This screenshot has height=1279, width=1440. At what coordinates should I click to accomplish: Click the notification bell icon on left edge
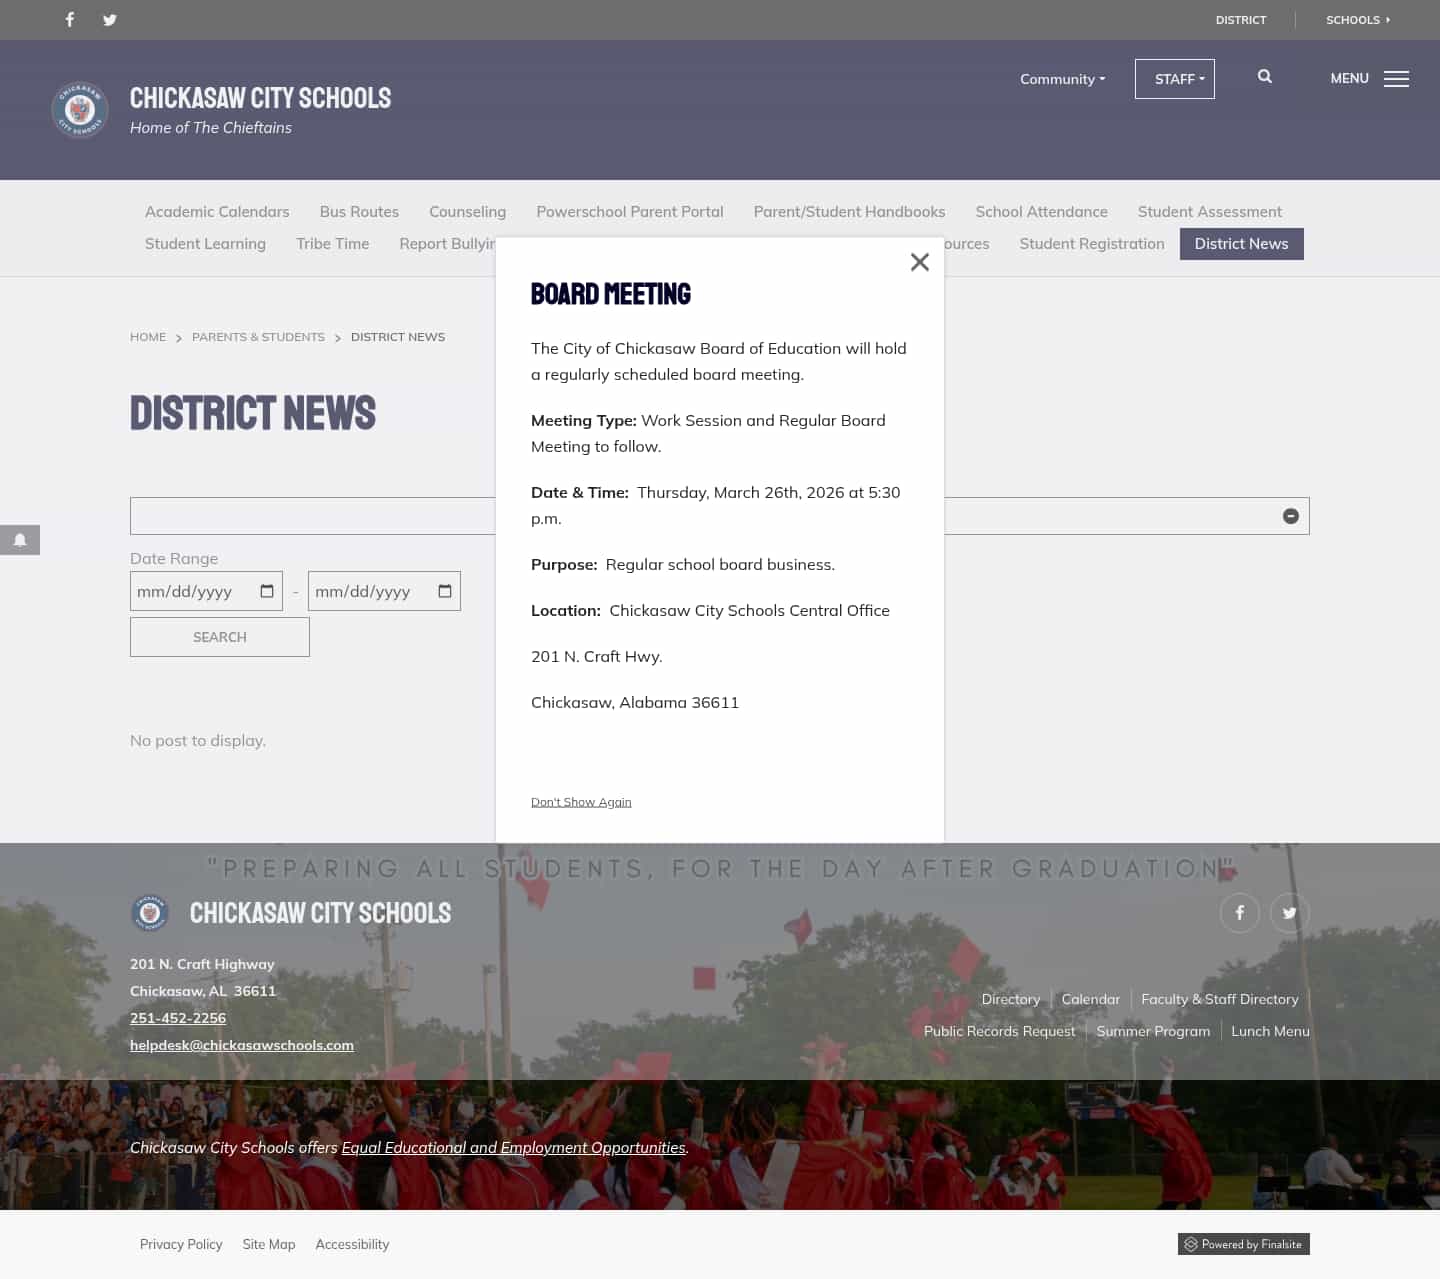click(x=20, y=540)
